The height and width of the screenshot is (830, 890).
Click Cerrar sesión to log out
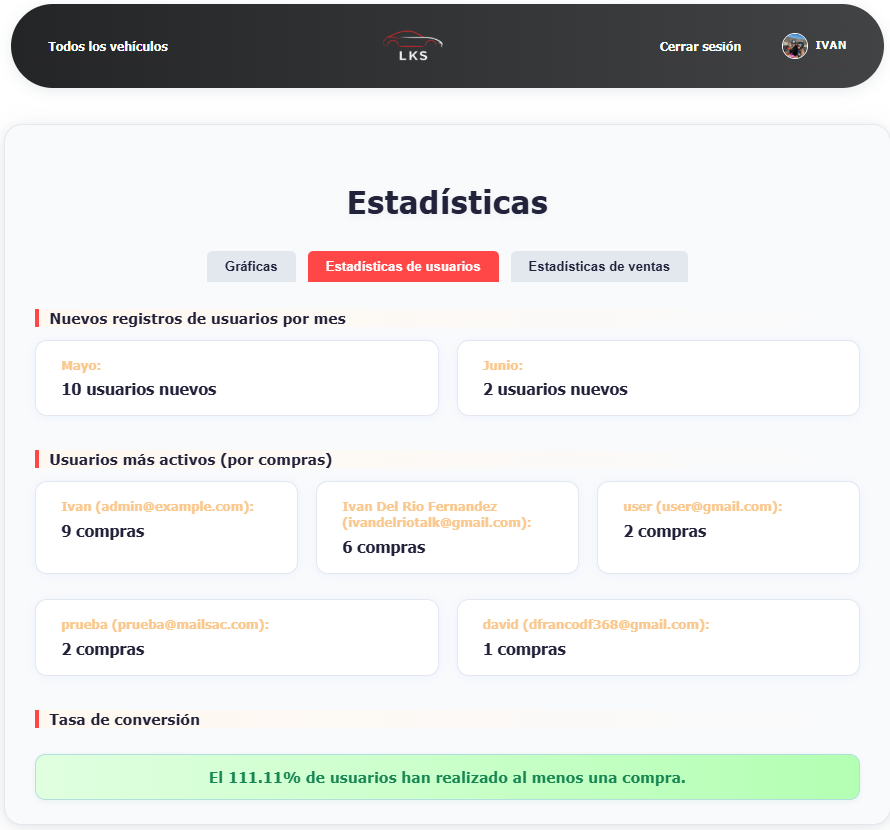coord(700,47)
